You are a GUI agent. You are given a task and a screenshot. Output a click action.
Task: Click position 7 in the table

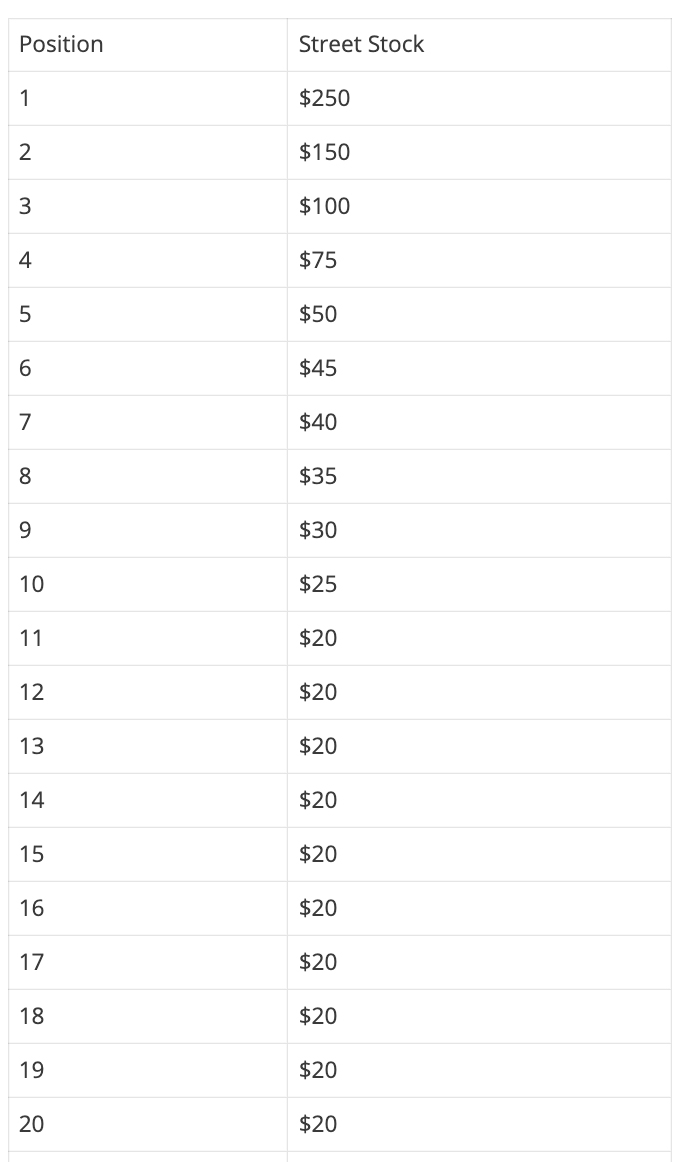(x=148, y=423)
